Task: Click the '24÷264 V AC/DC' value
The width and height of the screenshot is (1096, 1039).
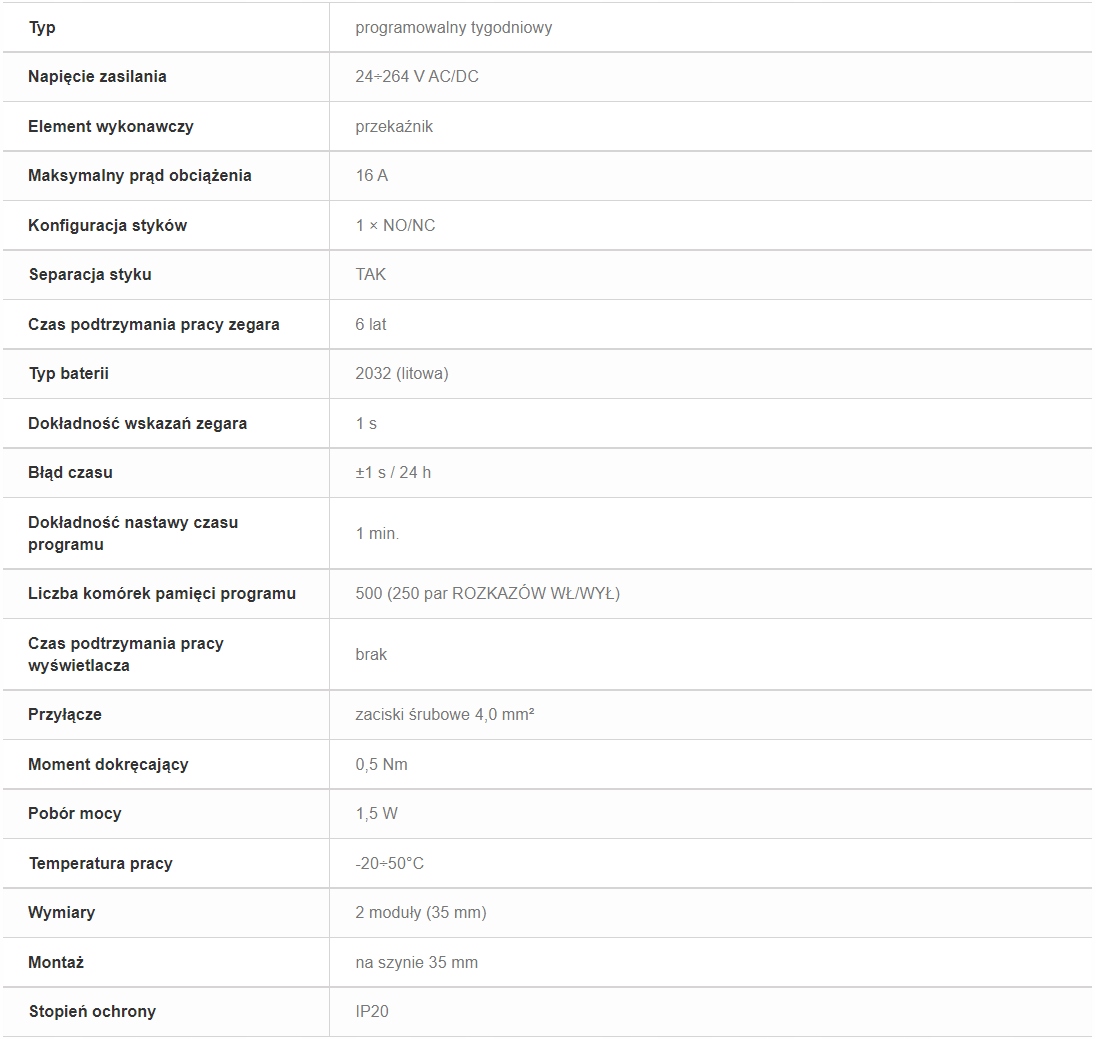Action: click(x=417, y=76)
